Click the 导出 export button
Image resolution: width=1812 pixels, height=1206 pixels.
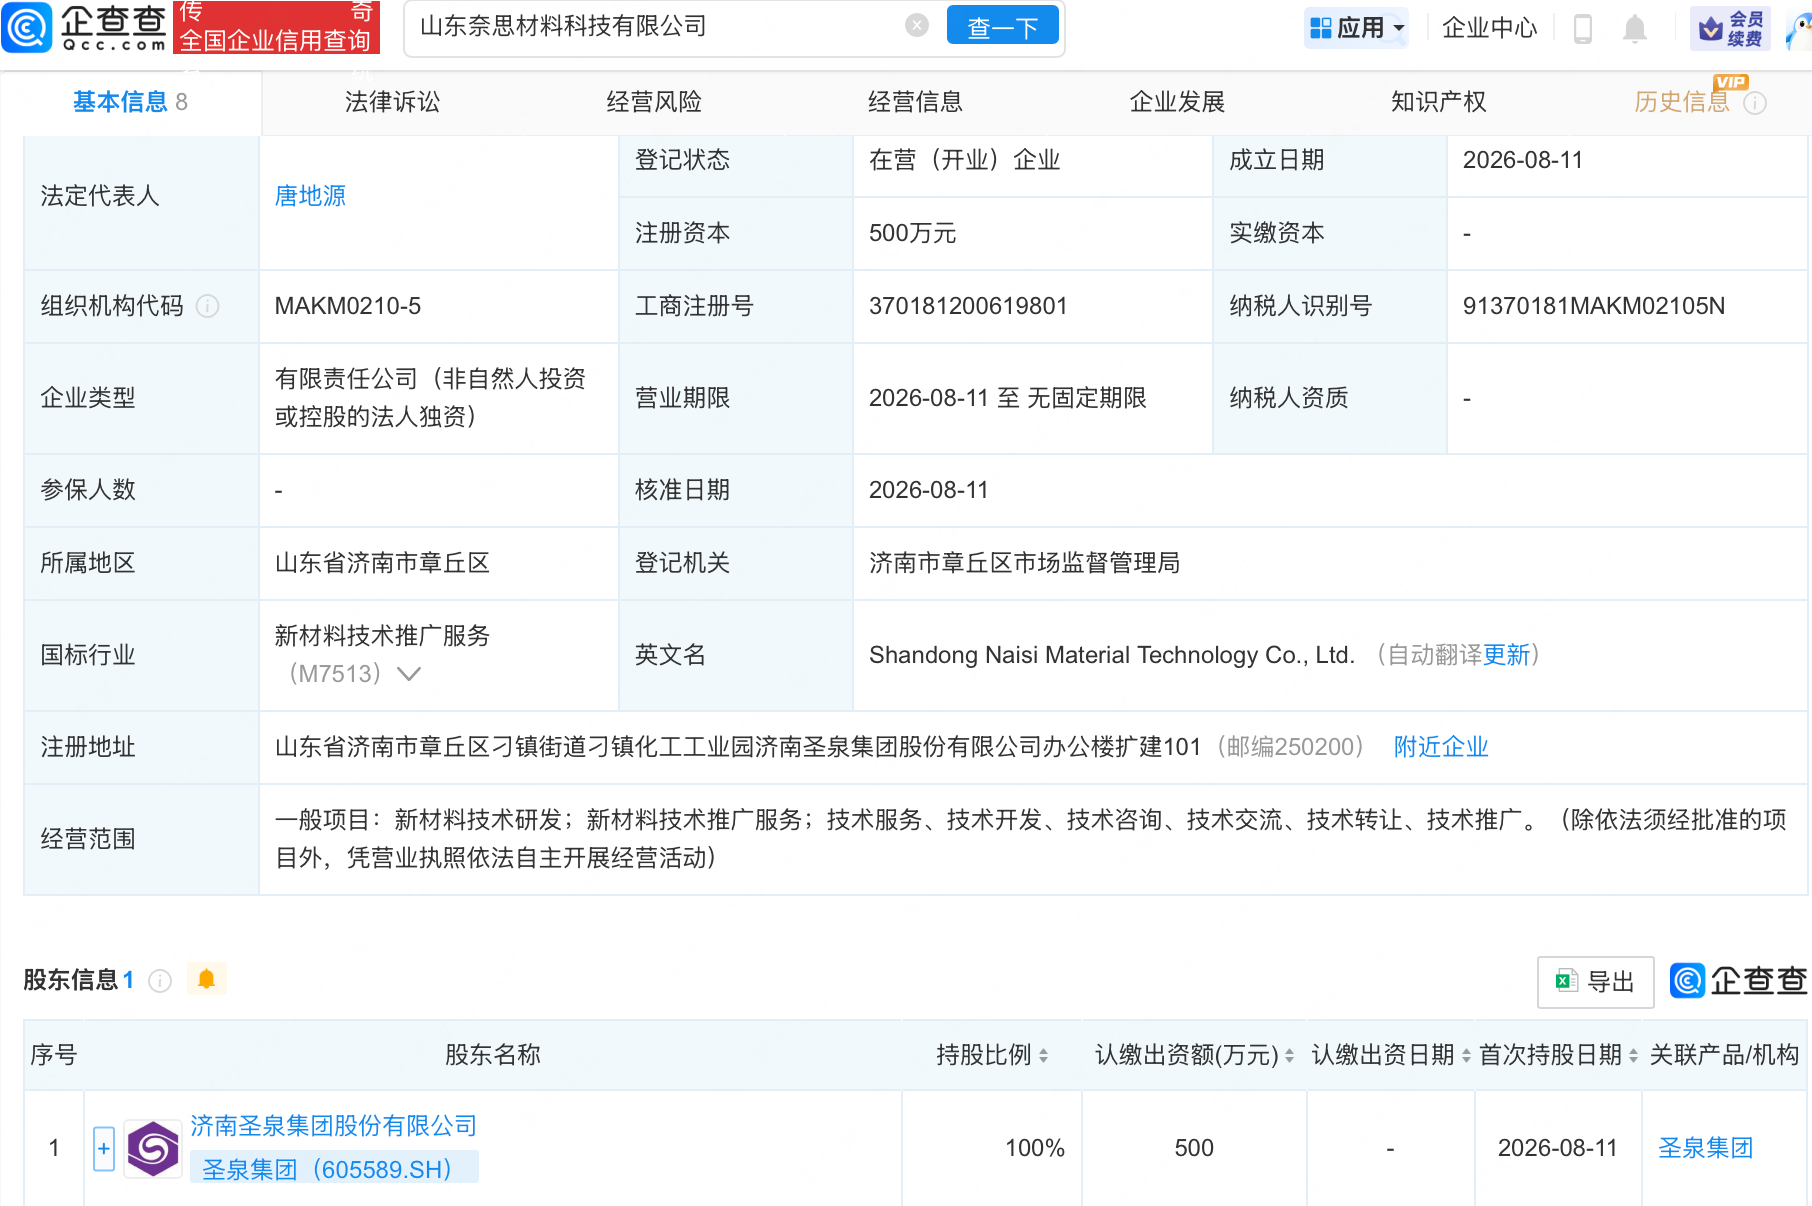pos(1595,982)
